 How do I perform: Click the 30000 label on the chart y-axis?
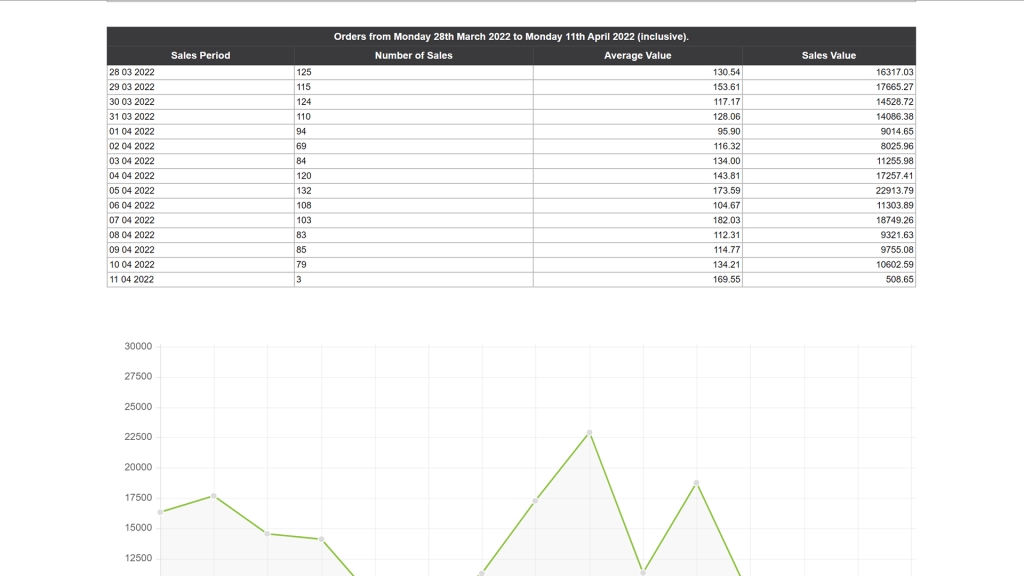137,347
